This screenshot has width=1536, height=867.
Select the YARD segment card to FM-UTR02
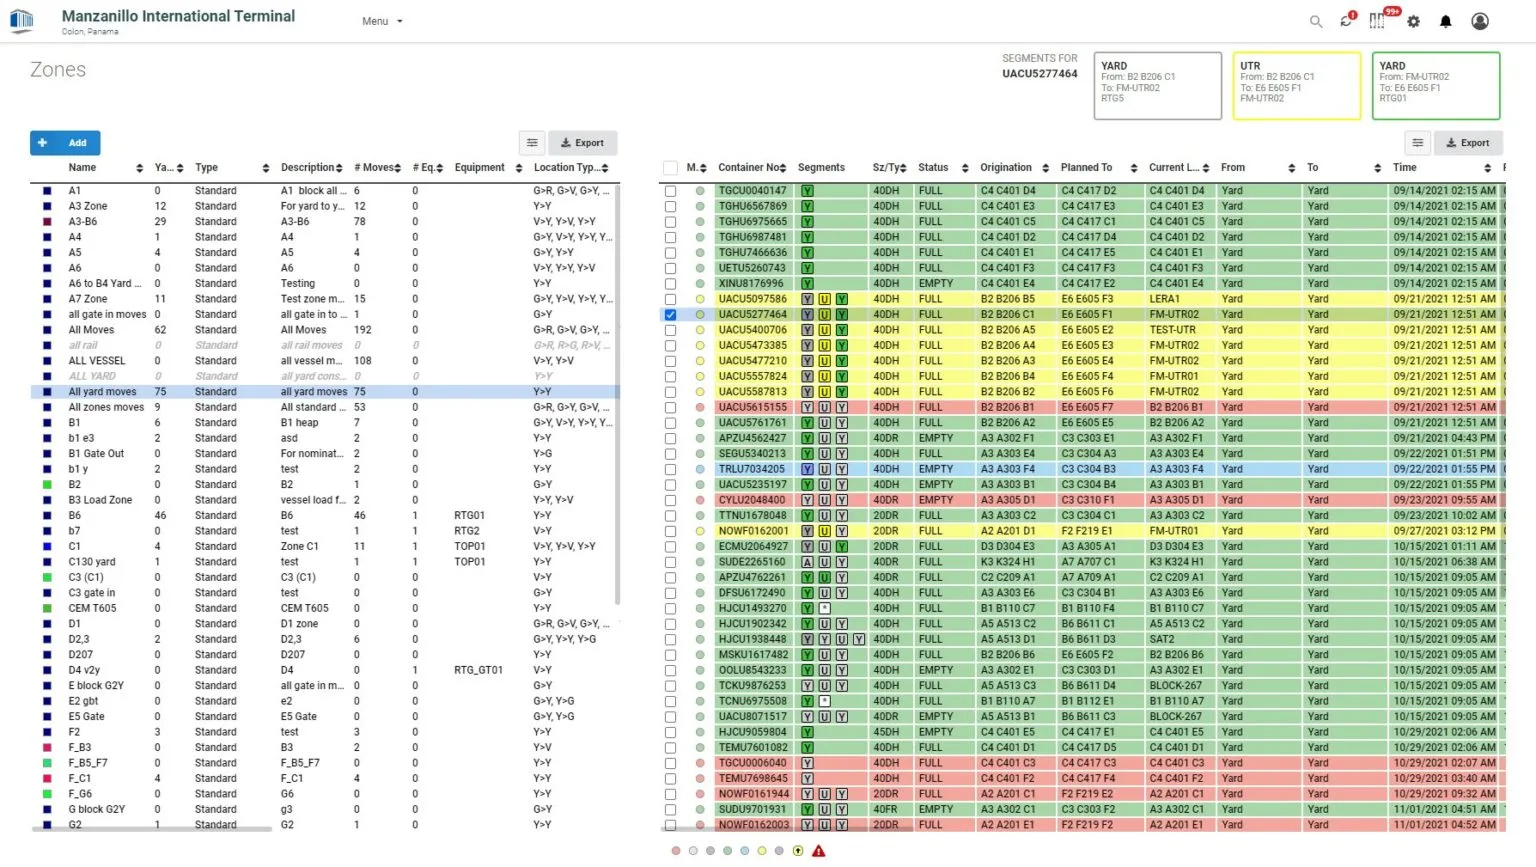[x=1157, y=86]
